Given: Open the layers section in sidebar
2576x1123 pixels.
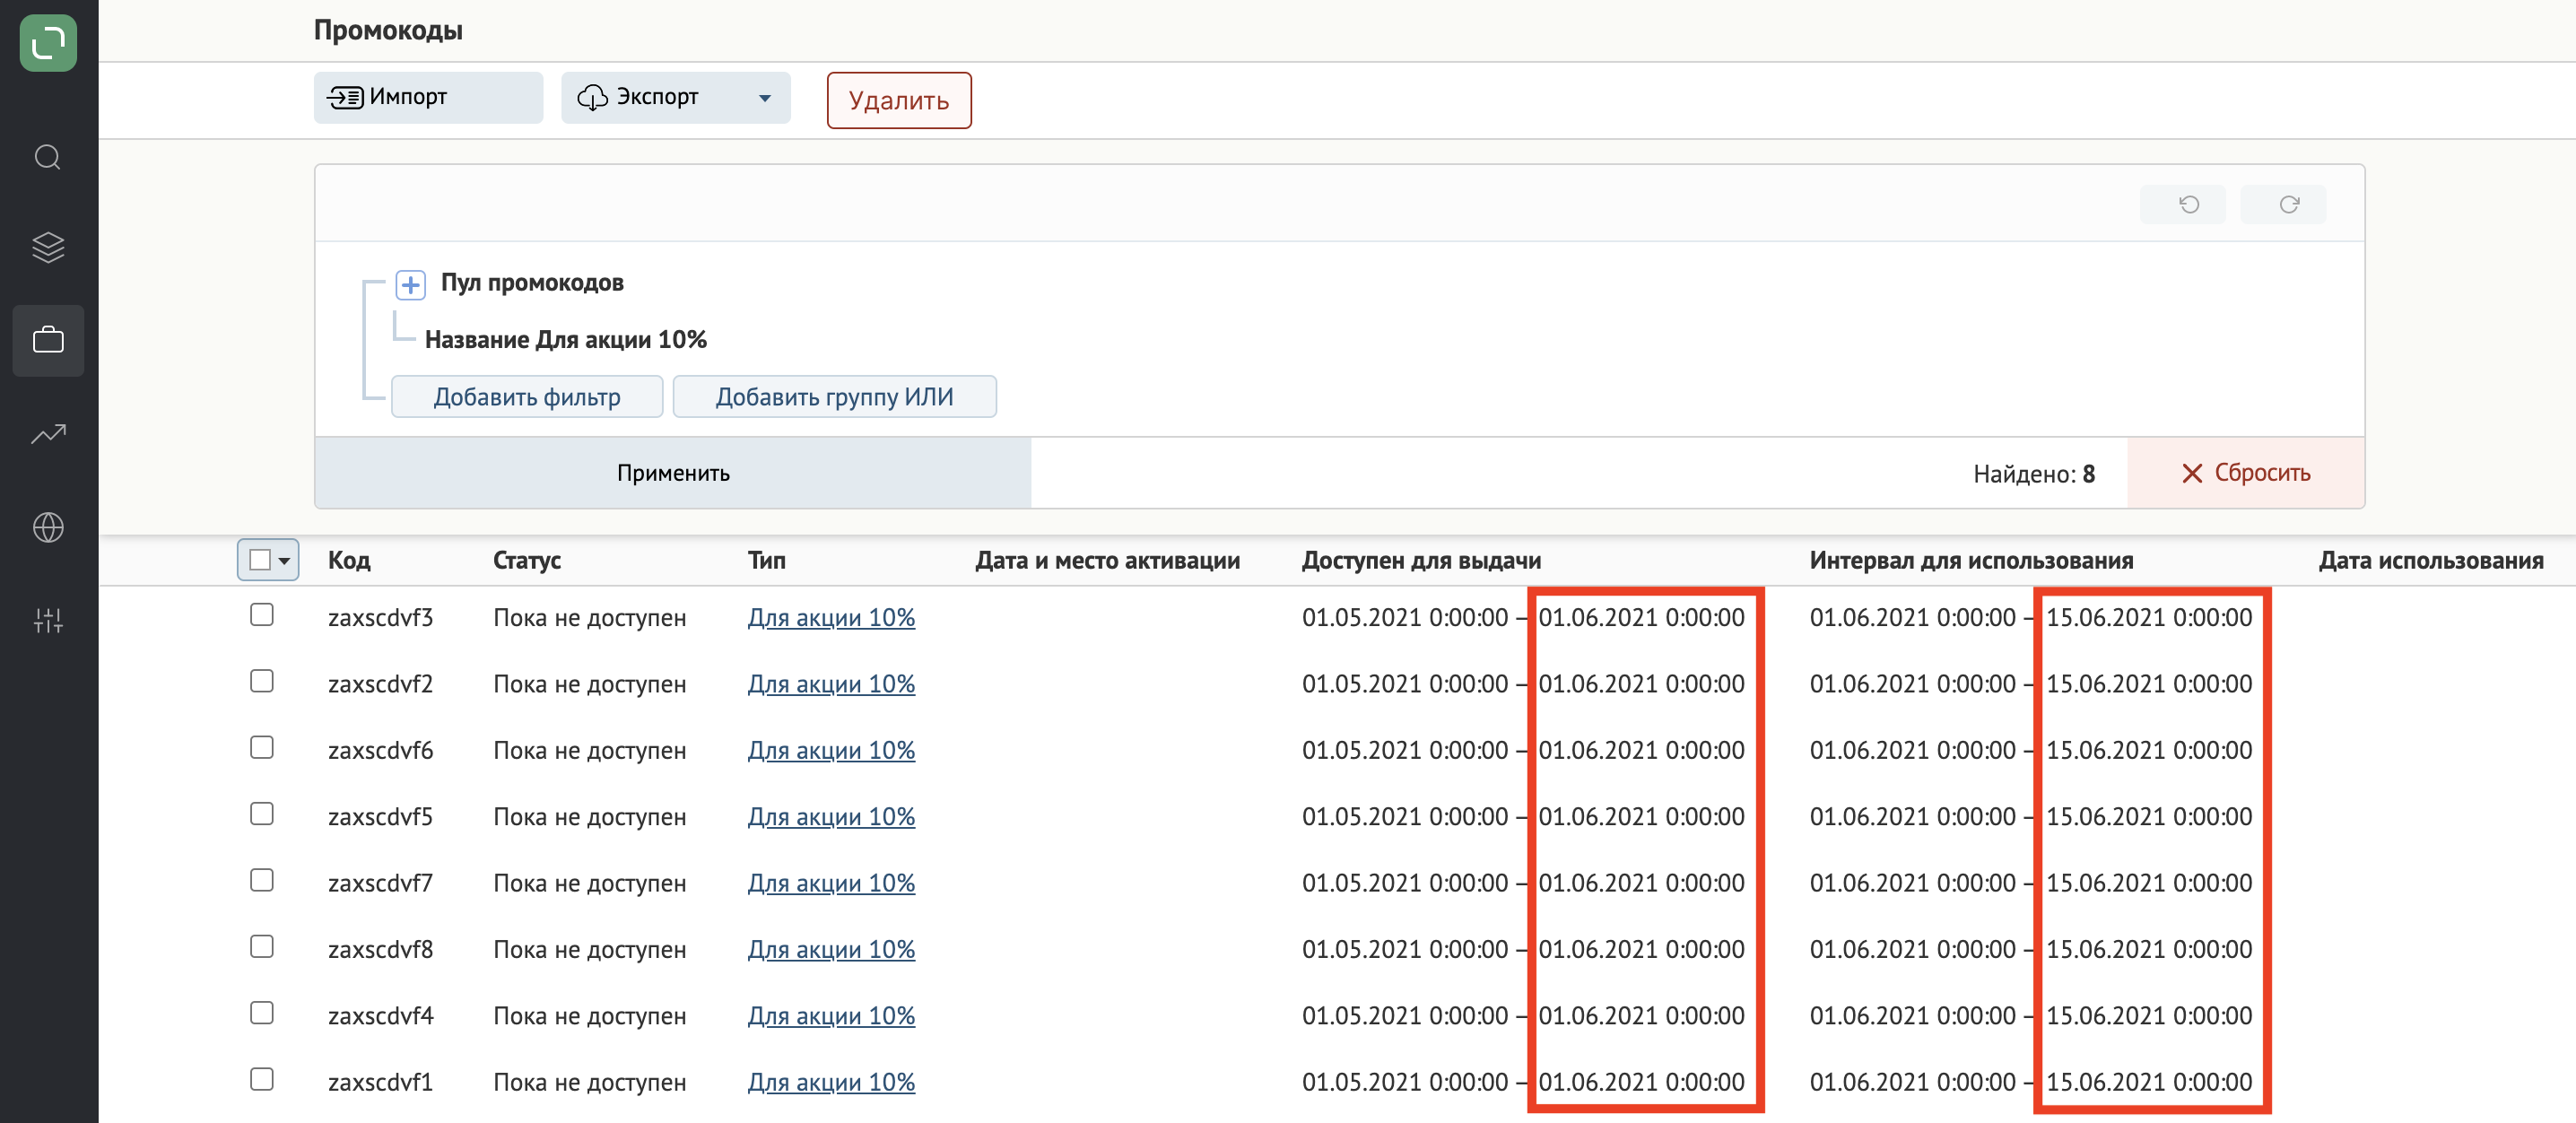Looking at the screenshot, I should [x=48, y=247].
